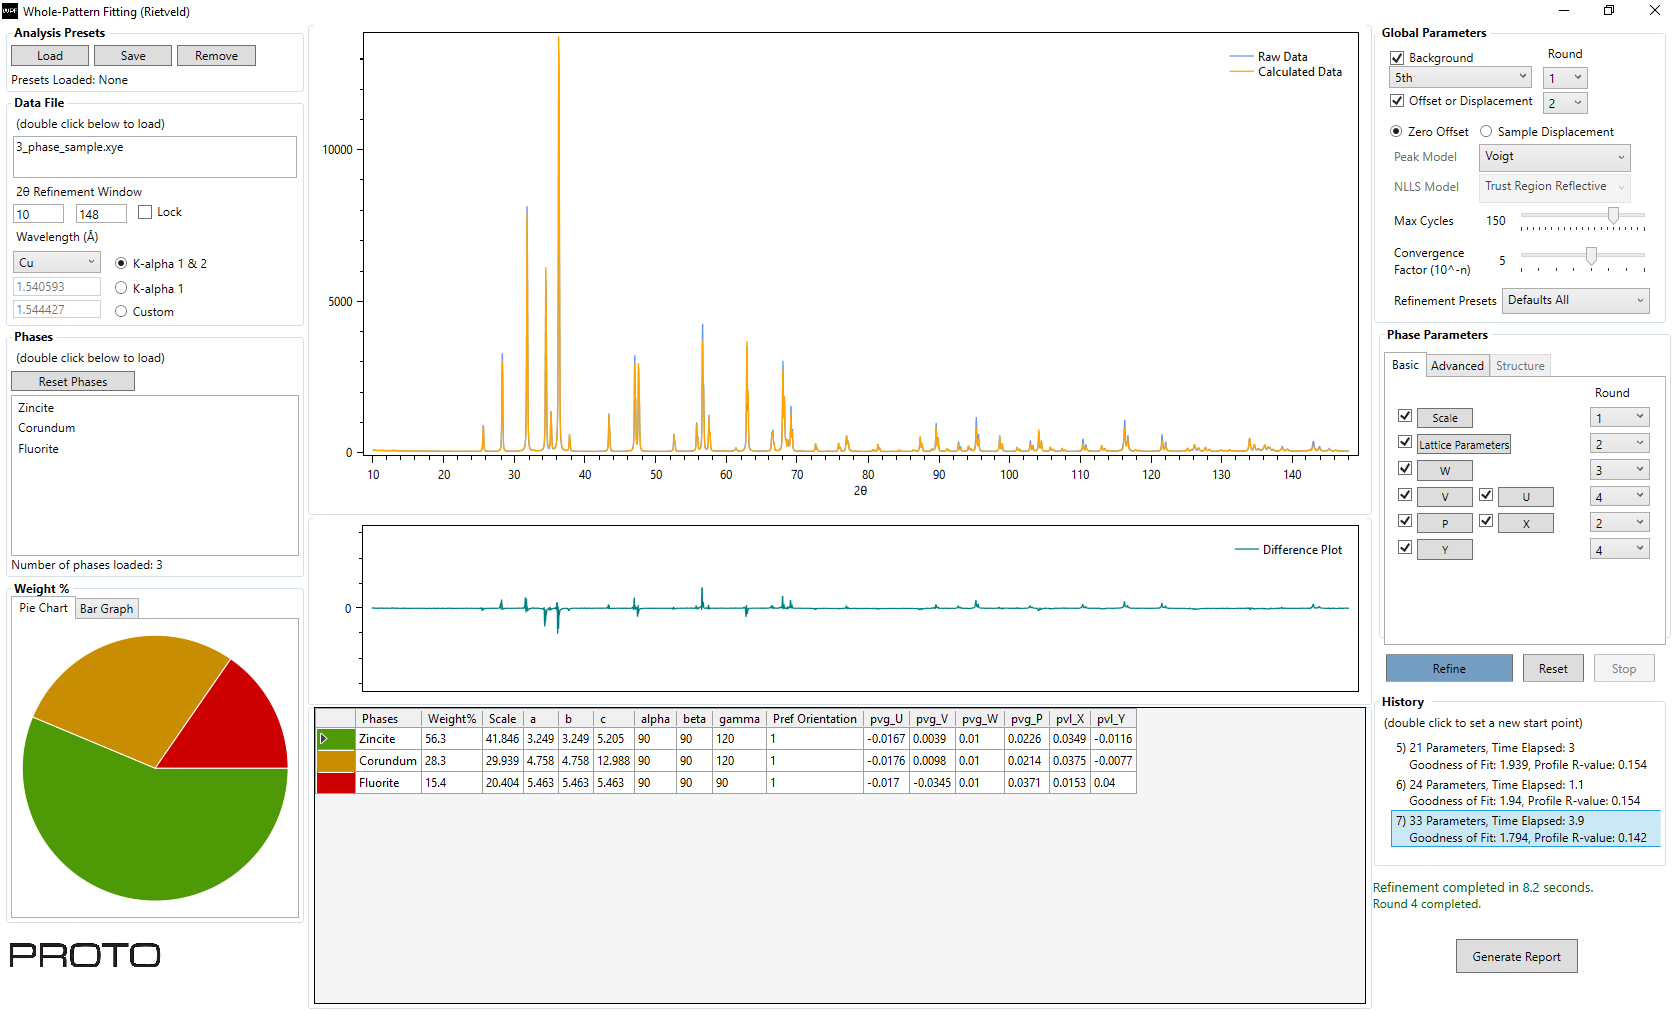Screen dimensions: 1680x1010
Task: Open the Advanced phase parameters tab
Action: point(1457,366)
